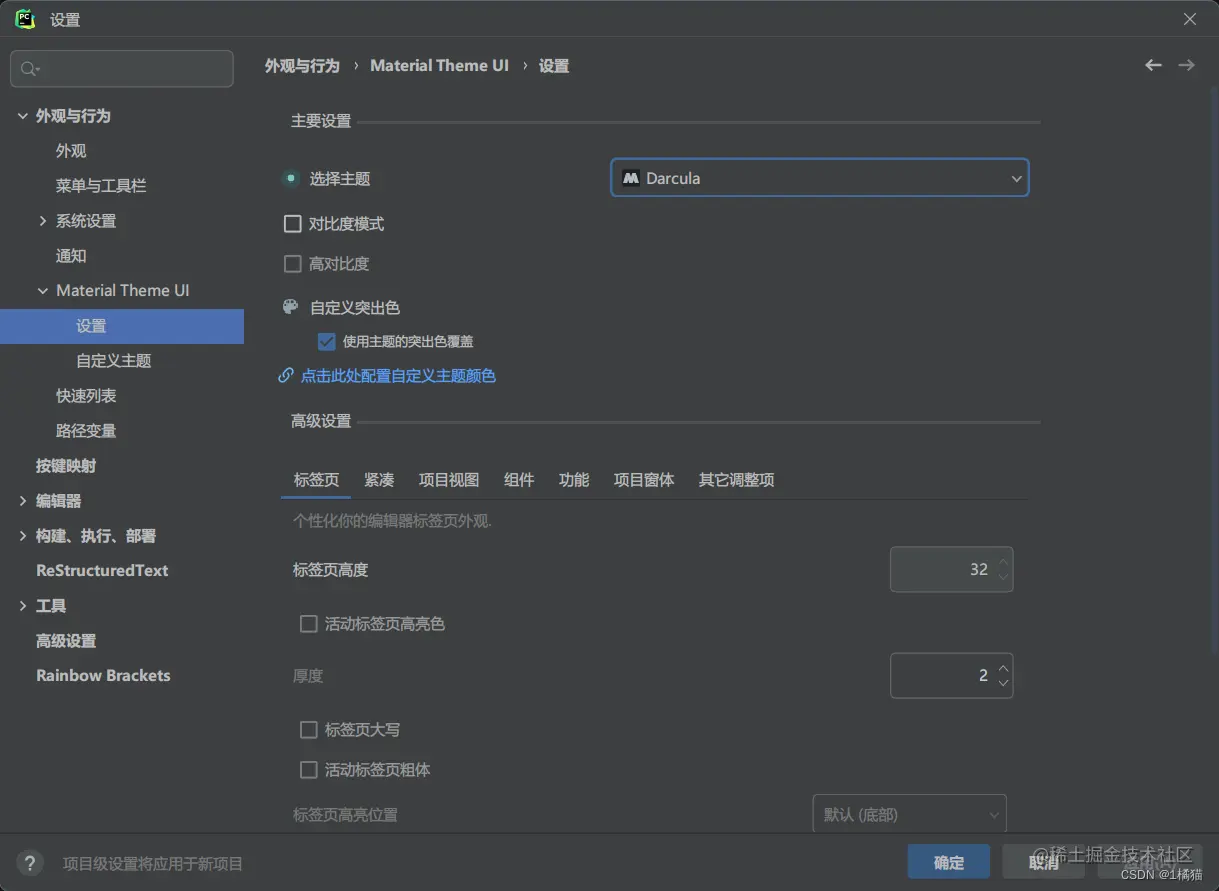Switch to the 项目视图 tab

(449, 480)
